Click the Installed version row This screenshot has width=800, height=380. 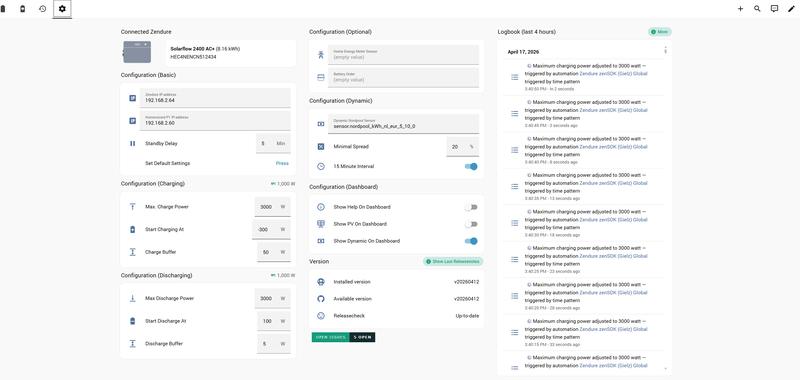[397, 282]
